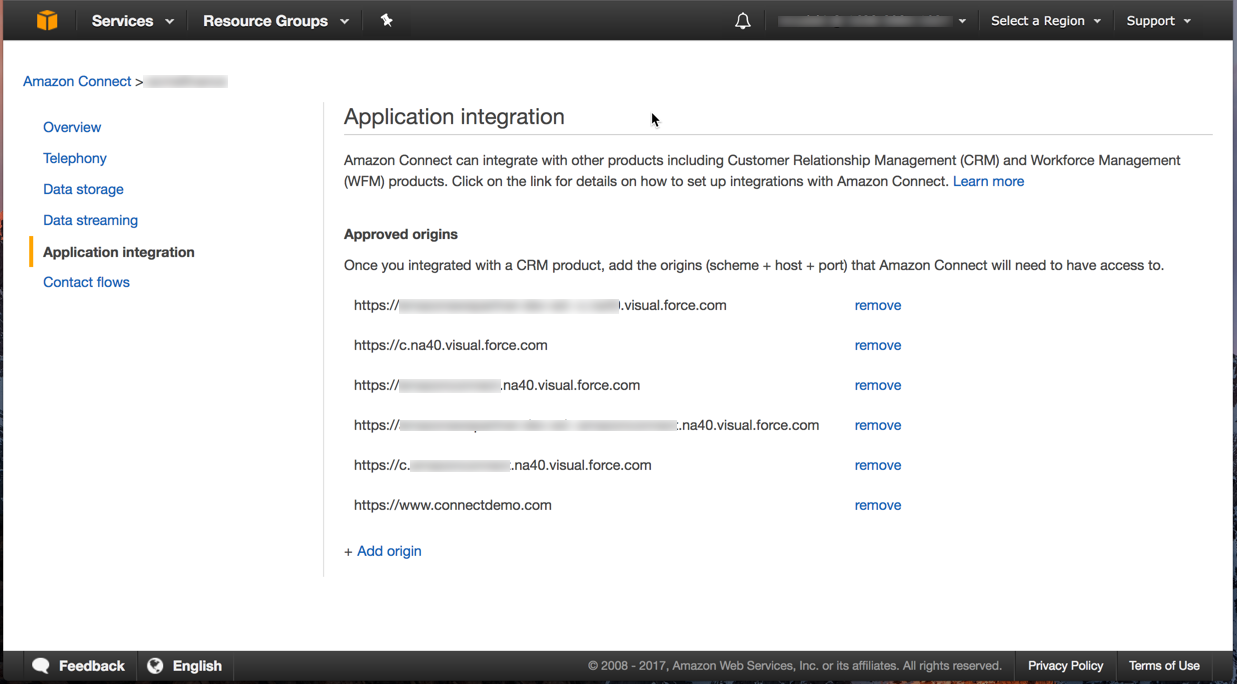Follow the Amazon Connect breadcrumb link
Screen dimensions: 1237x684
[x=77, y=81]
